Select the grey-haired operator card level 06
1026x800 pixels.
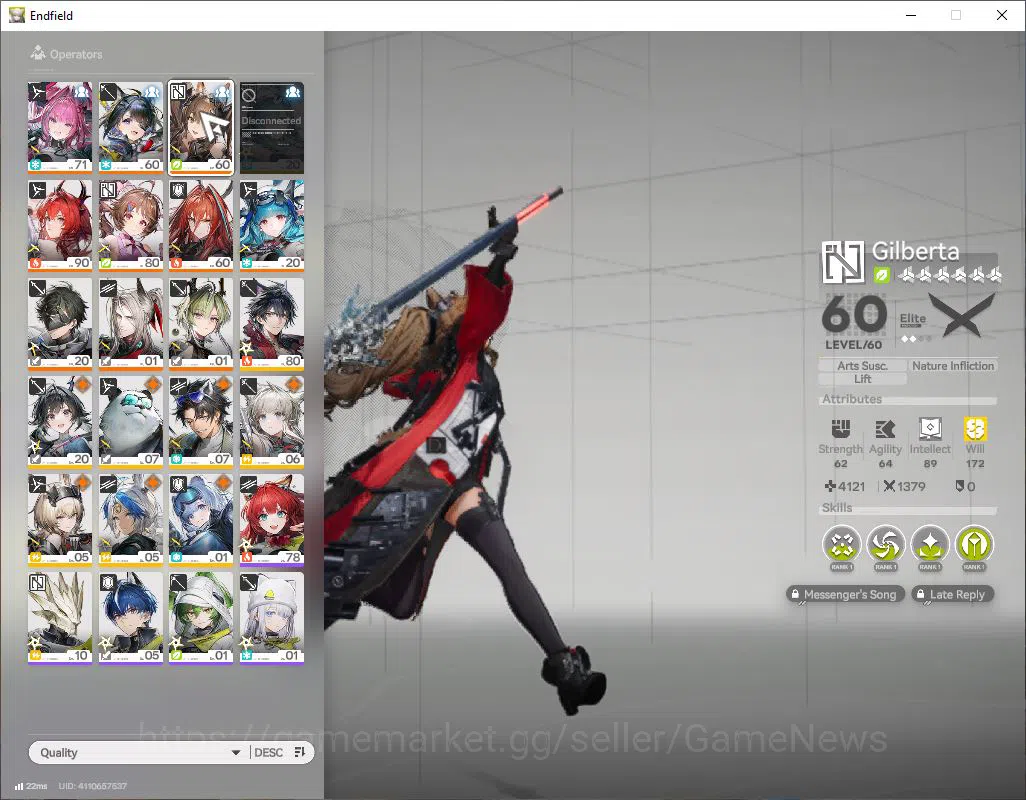click(x=272, y=421)
